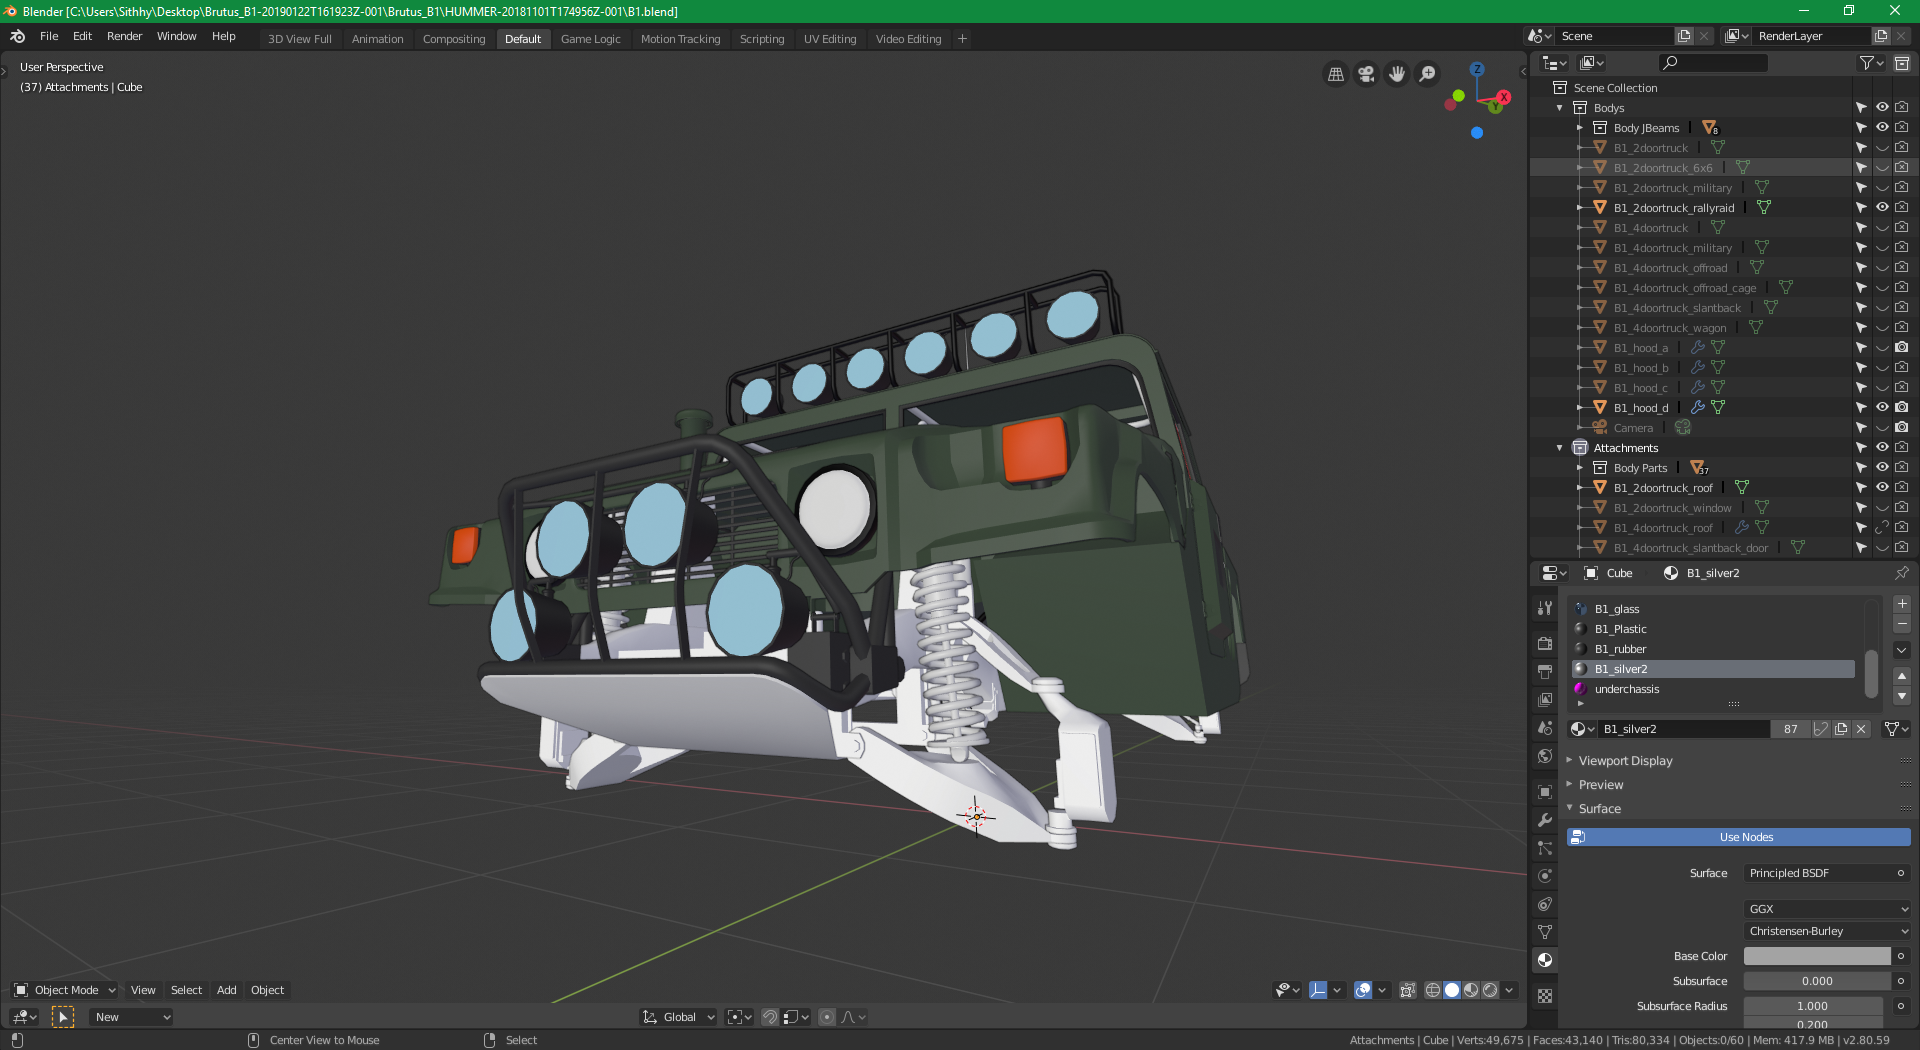Image resolution: width=1920 pixels, height=1050 pixels.
Task: Open the World properties tab
Action: [1545, 756]
